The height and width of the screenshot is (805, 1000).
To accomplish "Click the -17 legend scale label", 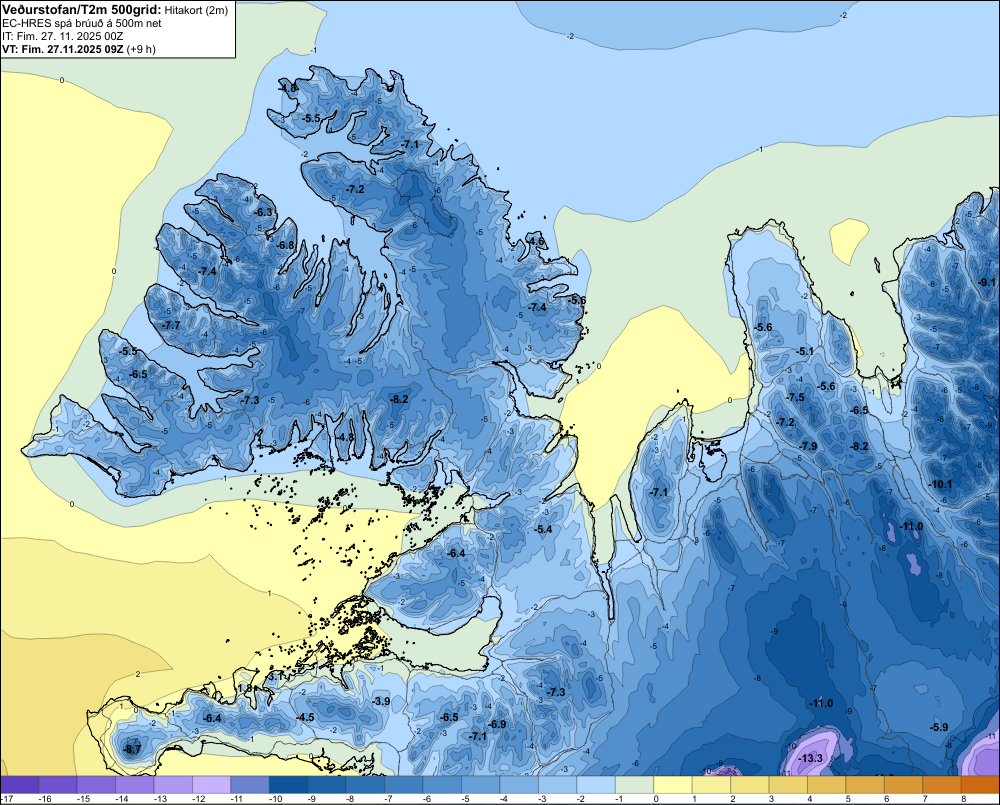I will coord(6,799).
